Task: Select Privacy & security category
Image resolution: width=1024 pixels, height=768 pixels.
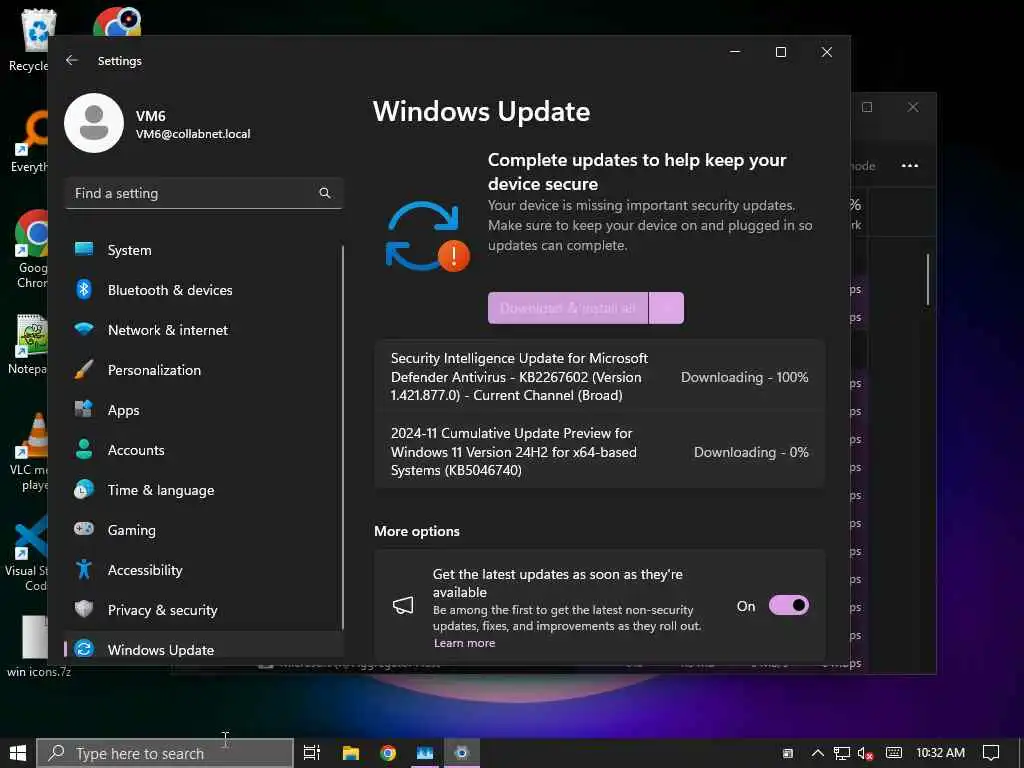Action: [204, 610]
